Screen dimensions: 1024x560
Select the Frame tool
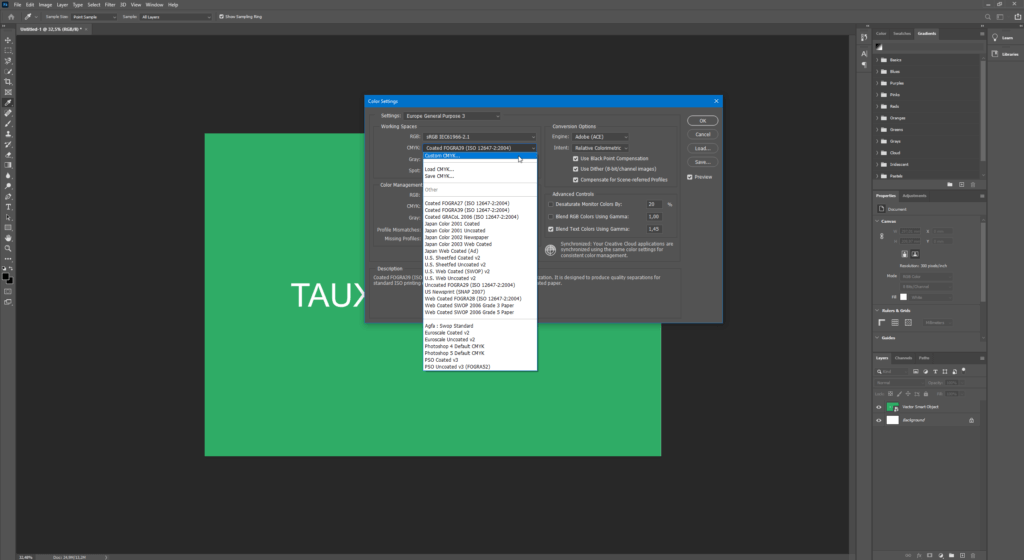[8, 93]
